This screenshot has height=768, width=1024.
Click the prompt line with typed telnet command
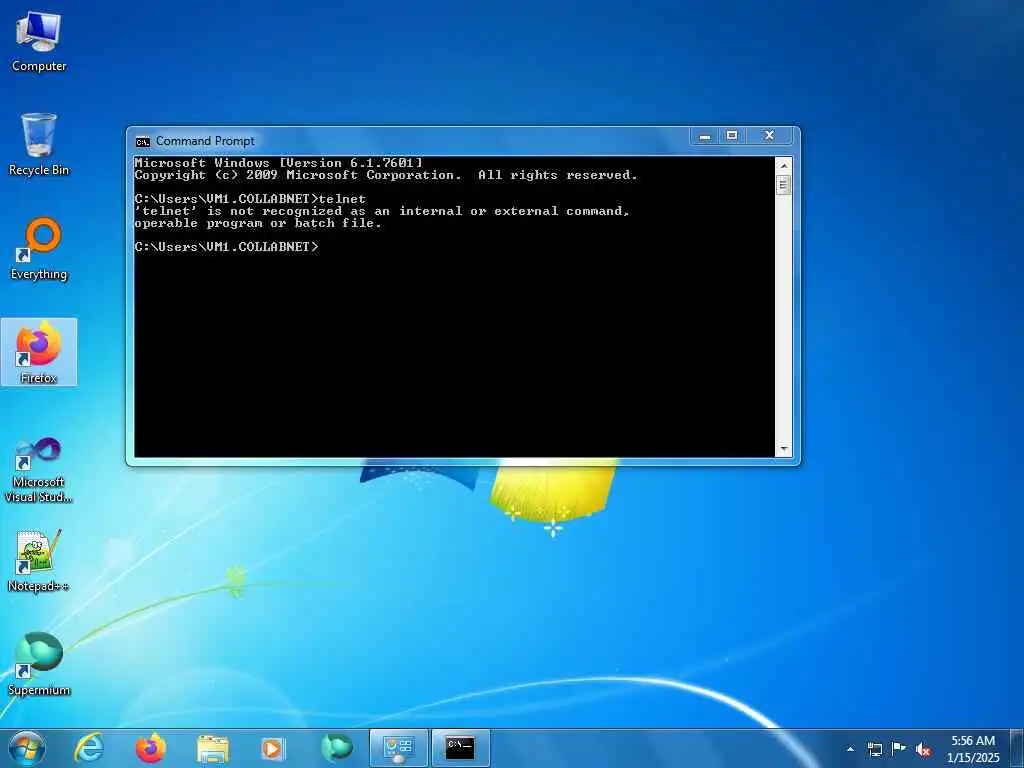tap(250, 199)
